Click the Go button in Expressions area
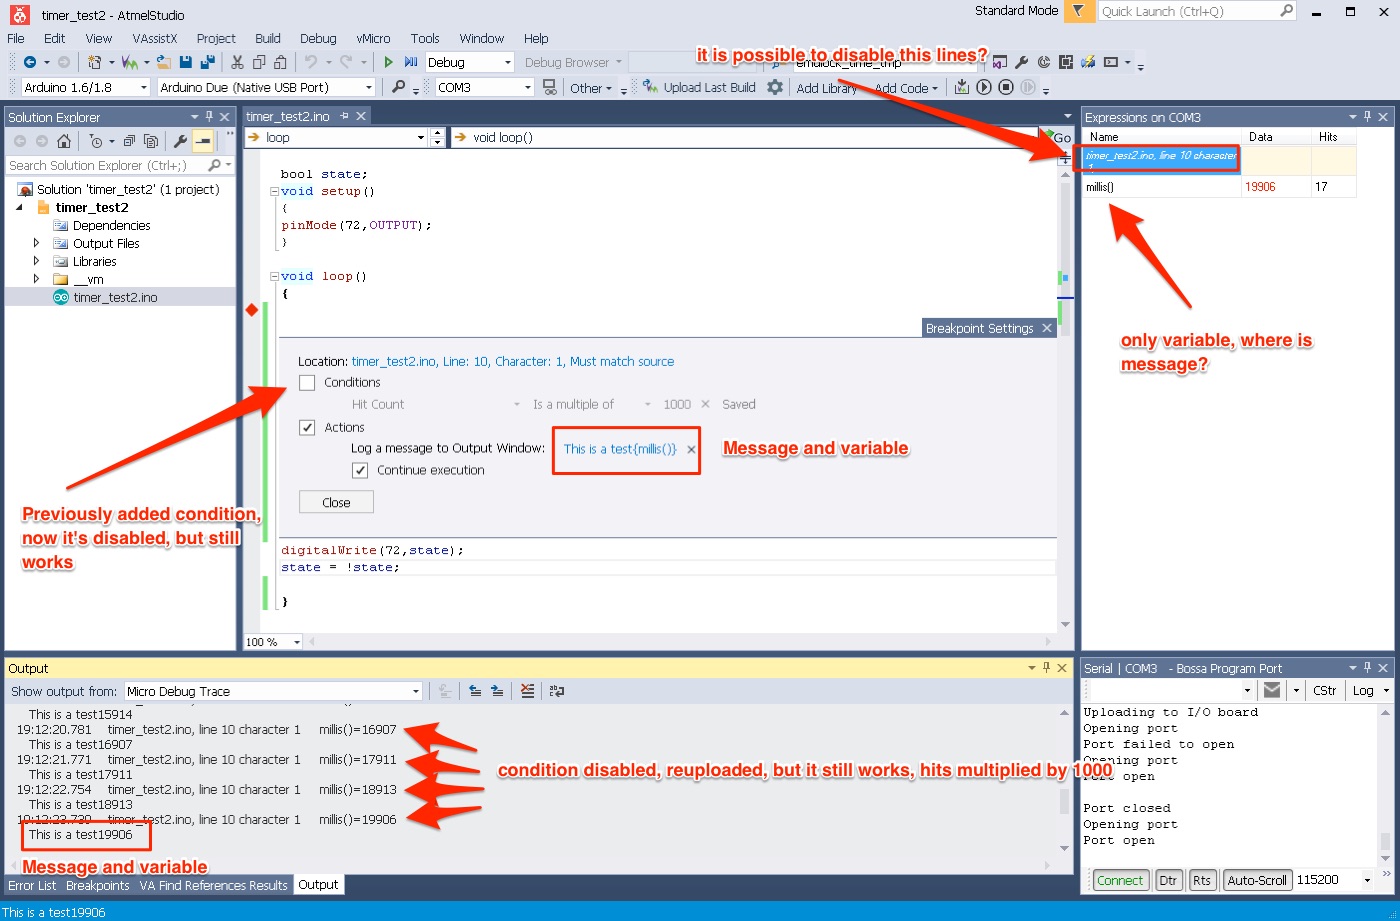The height and width of the screenshot is (921, 1400). click(1058, 137)
